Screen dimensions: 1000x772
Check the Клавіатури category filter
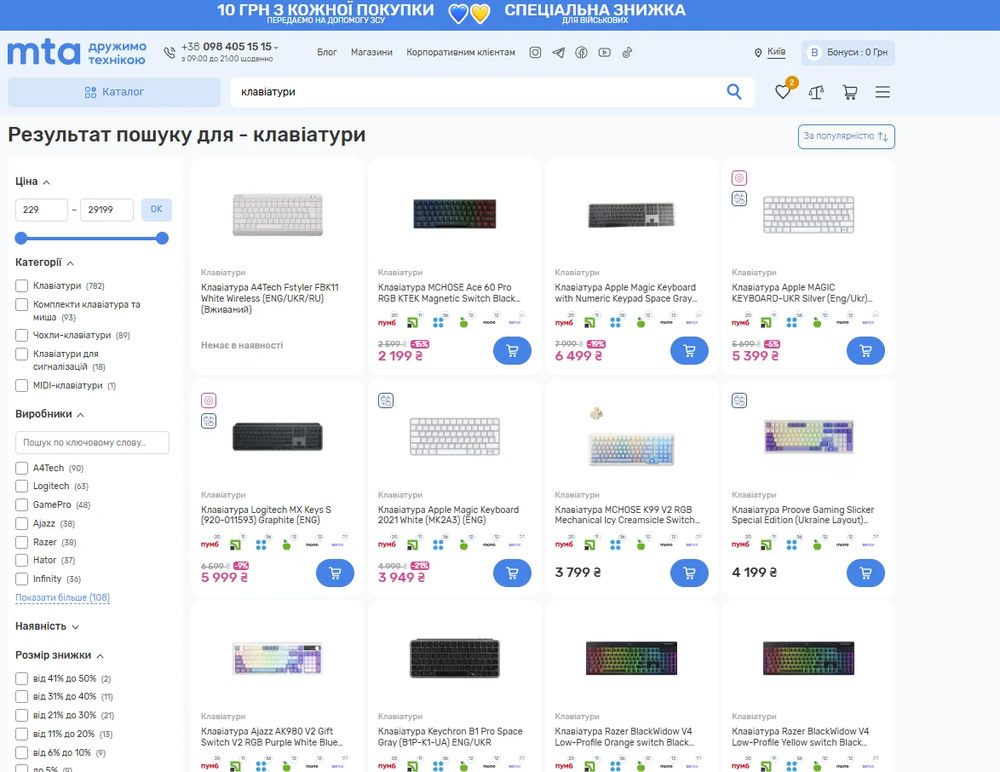(22, 286)
